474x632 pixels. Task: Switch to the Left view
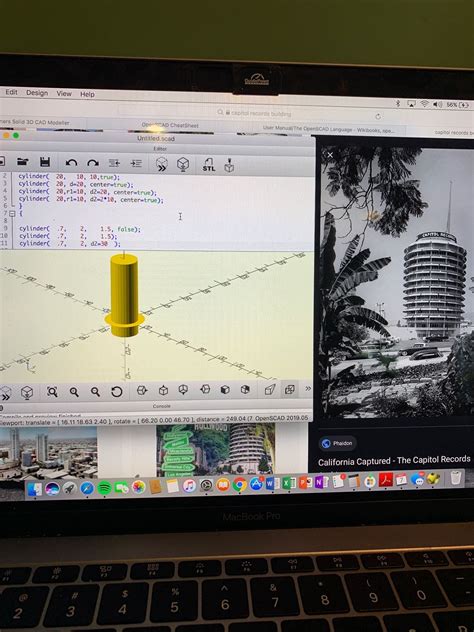coord(205,389)
